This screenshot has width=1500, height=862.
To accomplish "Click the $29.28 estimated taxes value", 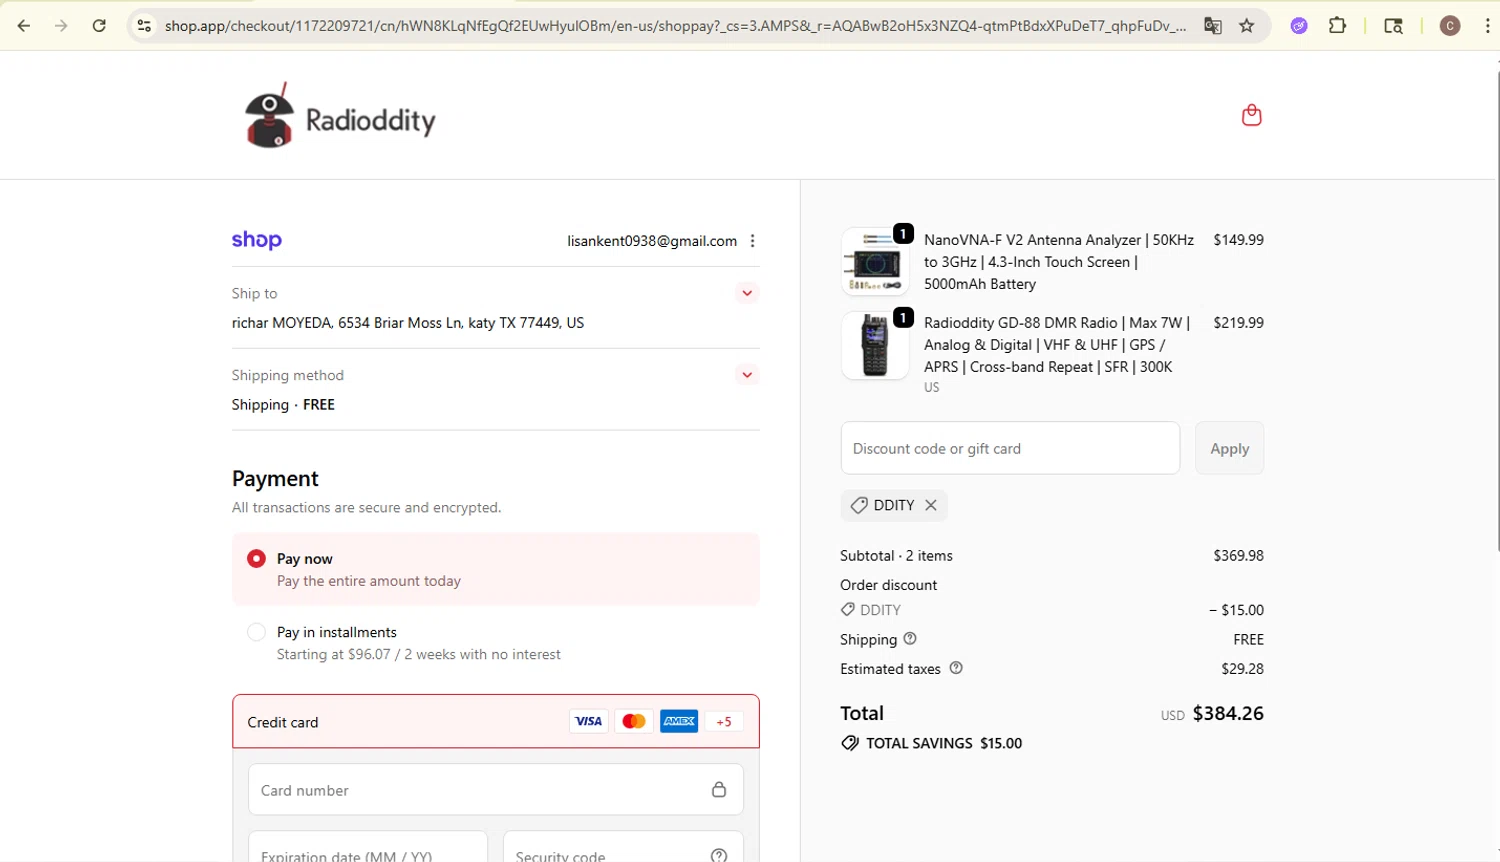I will click(1242, 669).
